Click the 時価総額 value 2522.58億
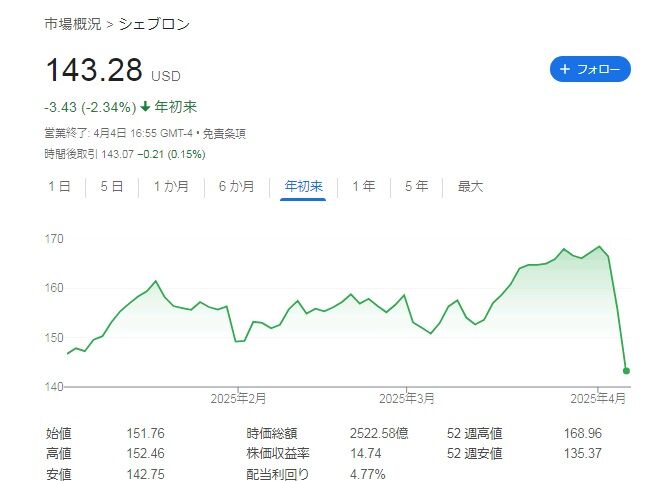Image resolution: width=648 pixels, height=481 pixels. [379, 433]
